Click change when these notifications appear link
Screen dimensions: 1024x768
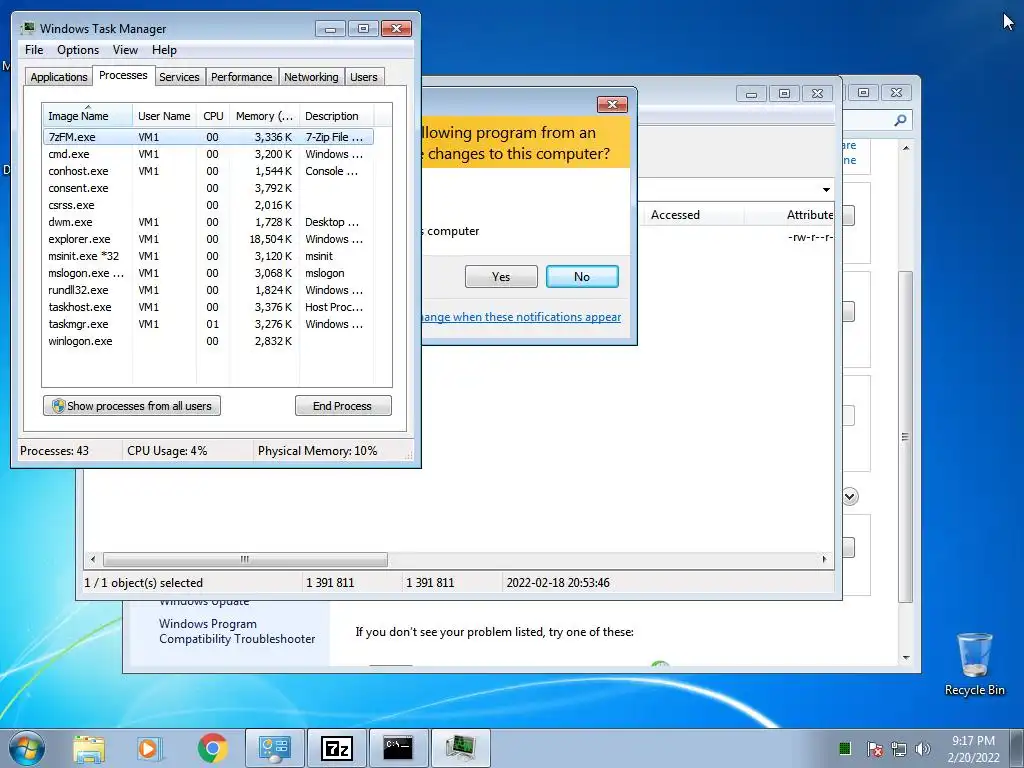click(521, 317)
